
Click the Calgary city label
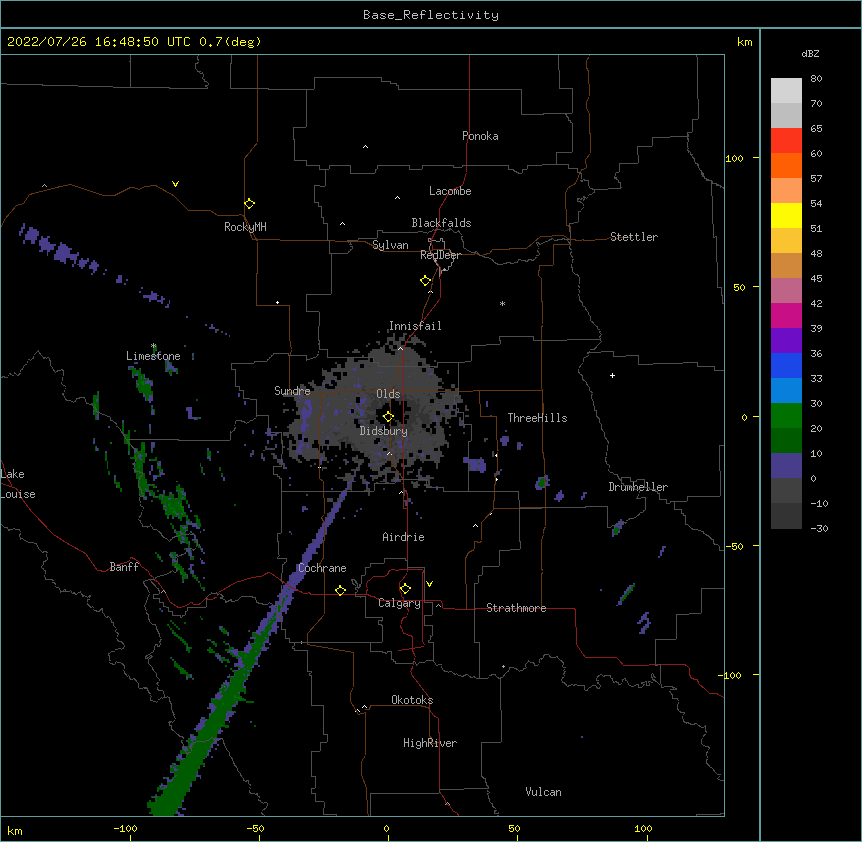coord(399,603)
